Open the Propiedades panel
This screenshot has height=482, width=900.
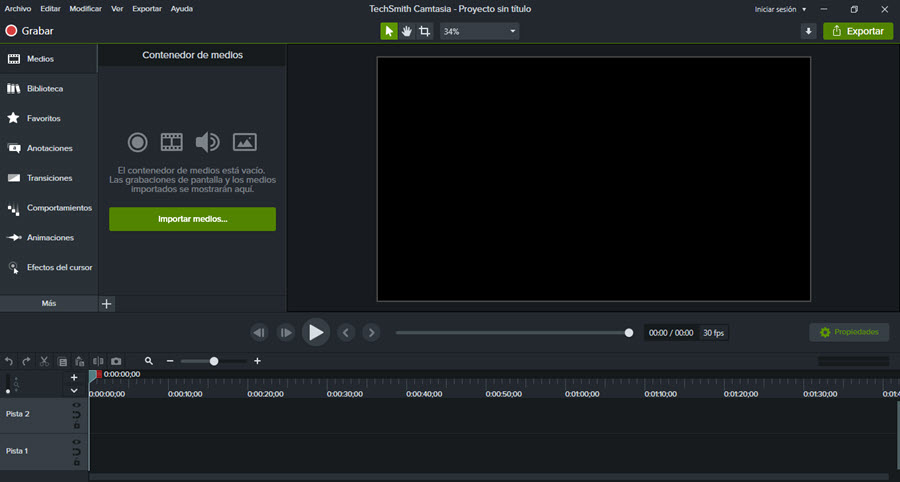[x=849, y=332]
